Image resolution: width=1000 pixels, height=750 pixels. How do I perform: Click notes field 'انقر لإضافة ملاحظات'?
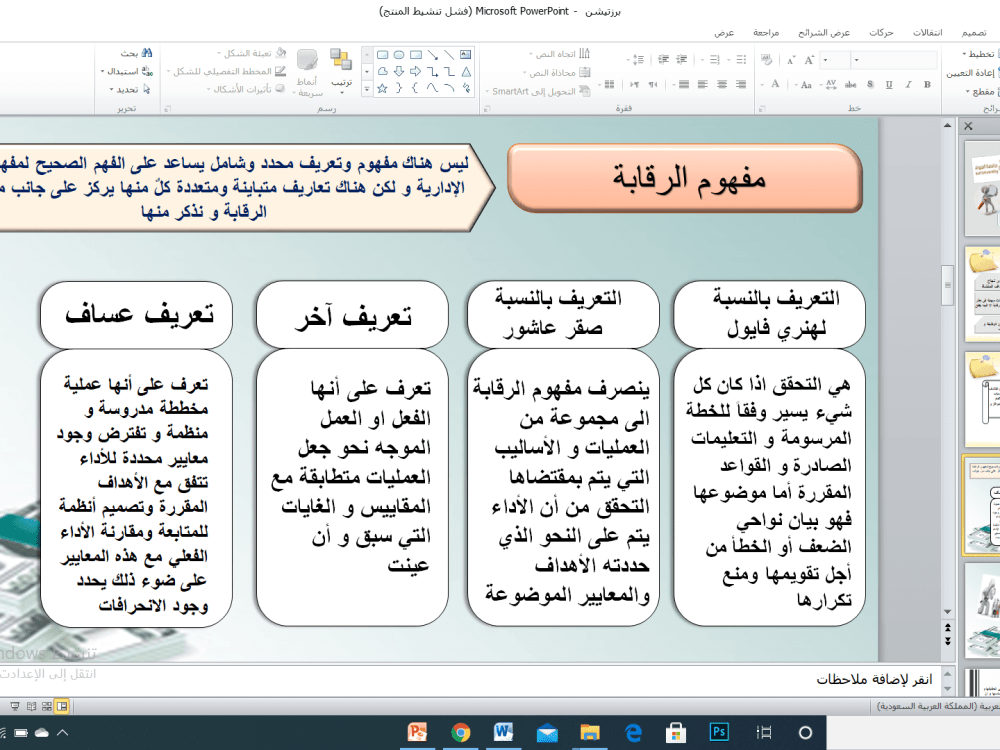873,680
